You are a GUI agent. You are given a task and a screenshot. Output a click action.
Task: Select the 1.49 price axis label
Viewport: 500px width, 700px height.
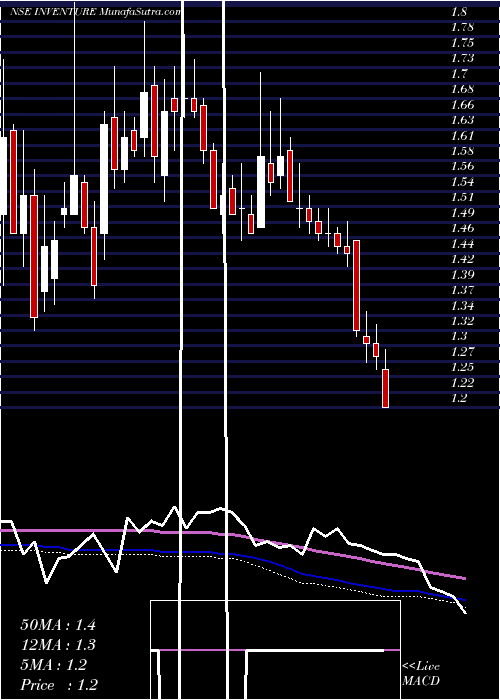[462, 213]
